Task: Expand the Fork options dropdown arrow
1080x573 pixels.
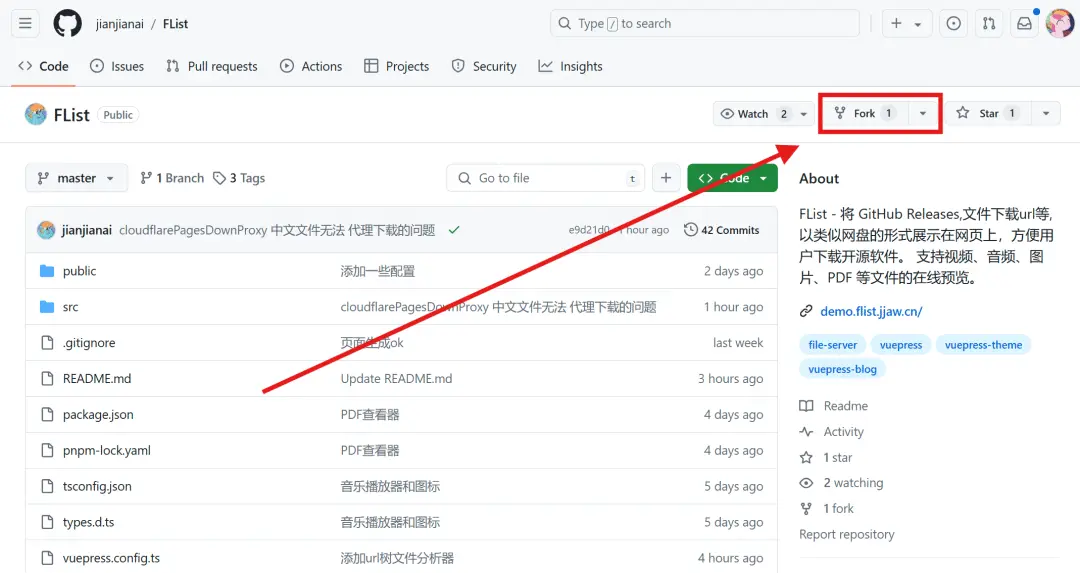Action: (x=922, y=114)
